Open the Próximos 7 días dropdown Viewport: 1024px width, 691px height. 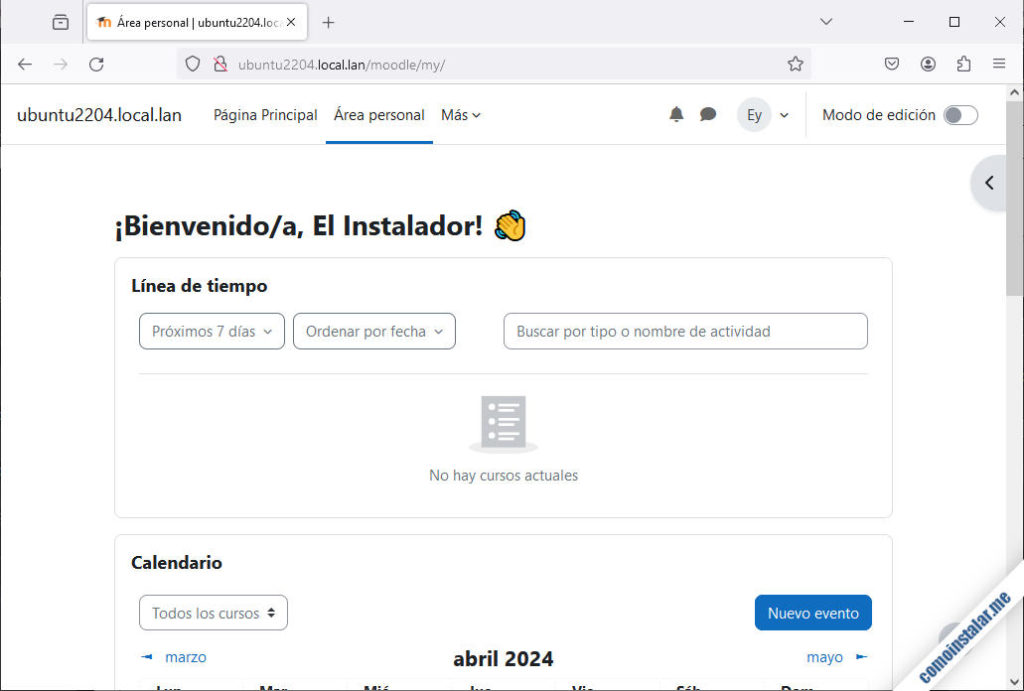(211, 330)
